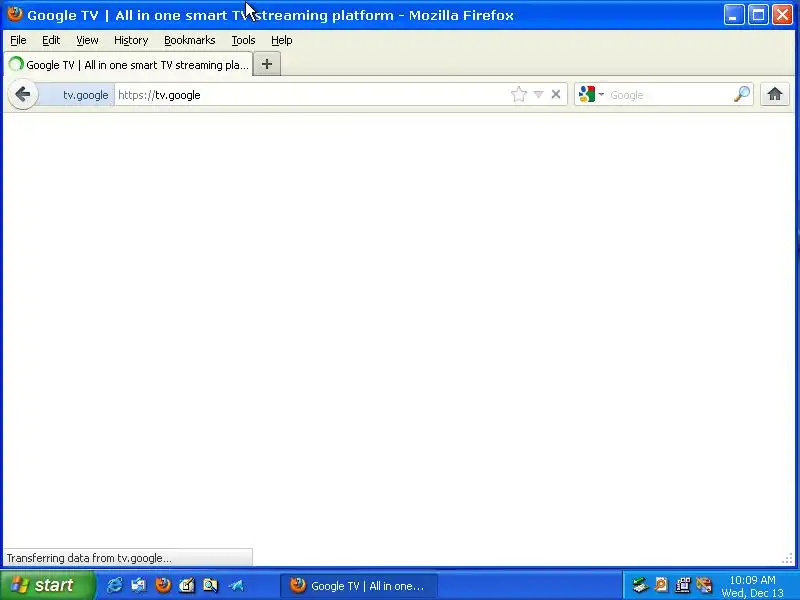Go to the Home page

[774, 94]
